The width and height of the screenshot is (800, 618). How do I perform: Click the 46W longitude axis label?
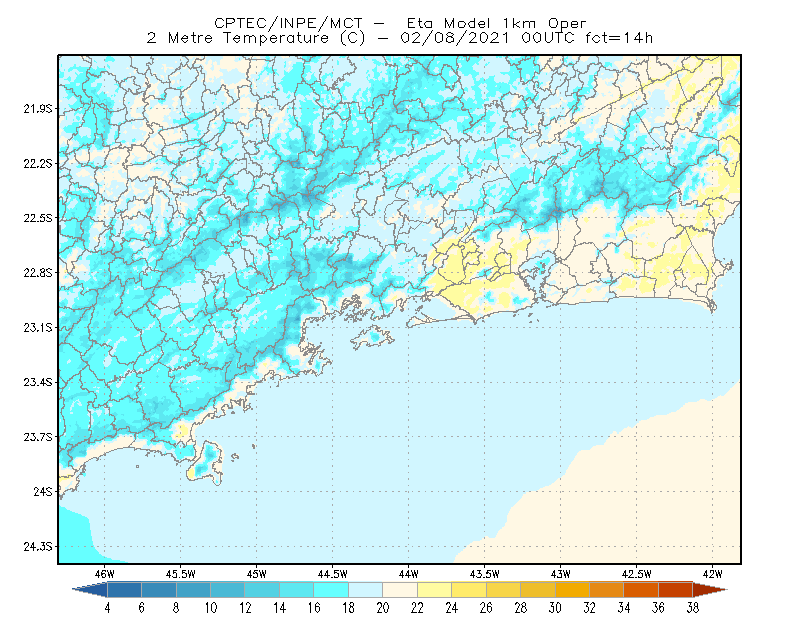pos(105,574)
